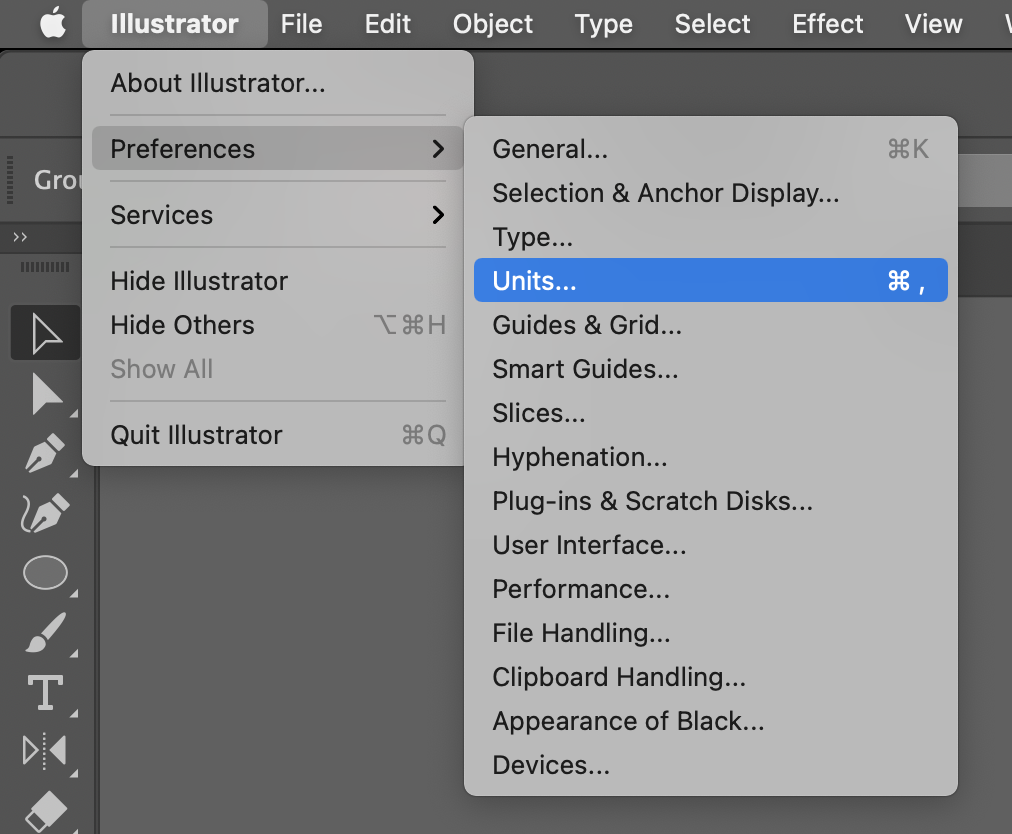
Task: Open General... preferences
Action: 711,149
